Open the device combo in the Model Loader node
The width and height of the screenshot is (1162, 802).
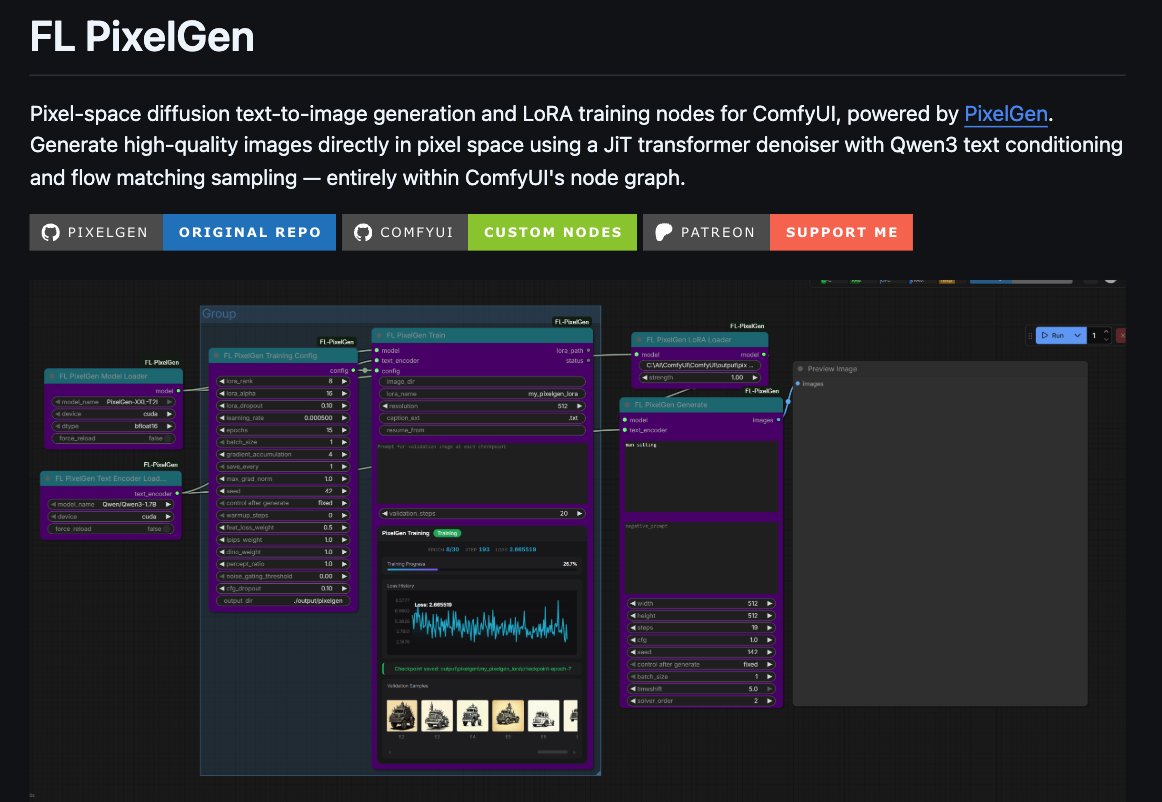[x=113, y=414]
